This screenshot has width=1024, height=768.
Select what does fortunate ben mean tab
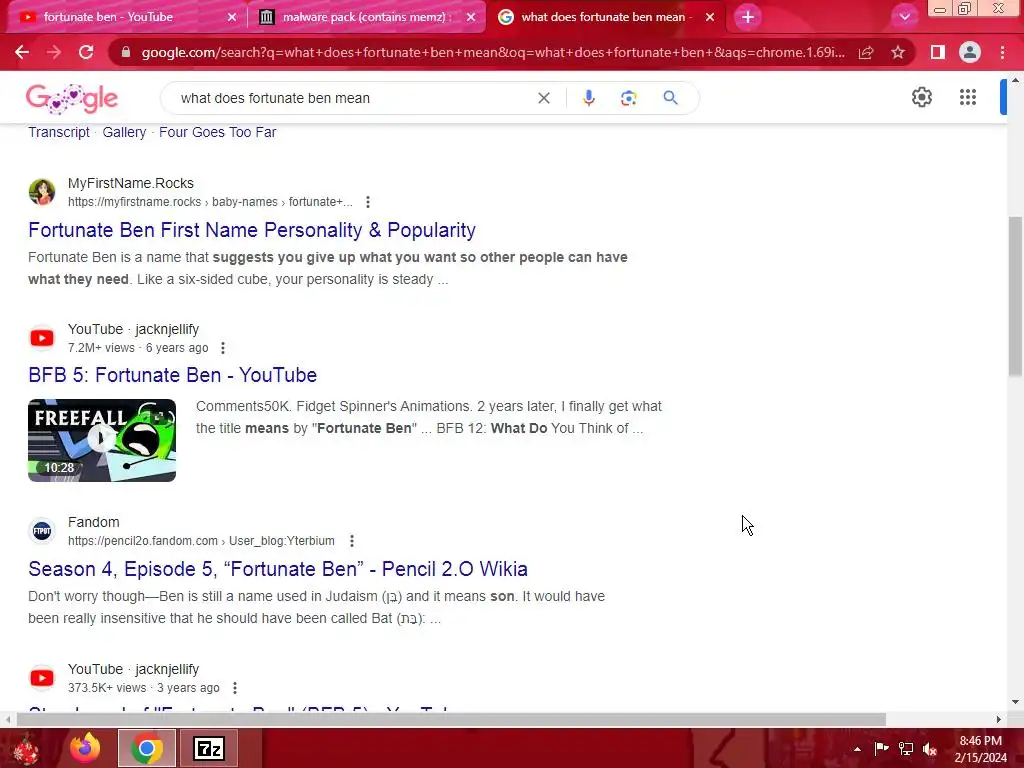(x=604, y=17)
